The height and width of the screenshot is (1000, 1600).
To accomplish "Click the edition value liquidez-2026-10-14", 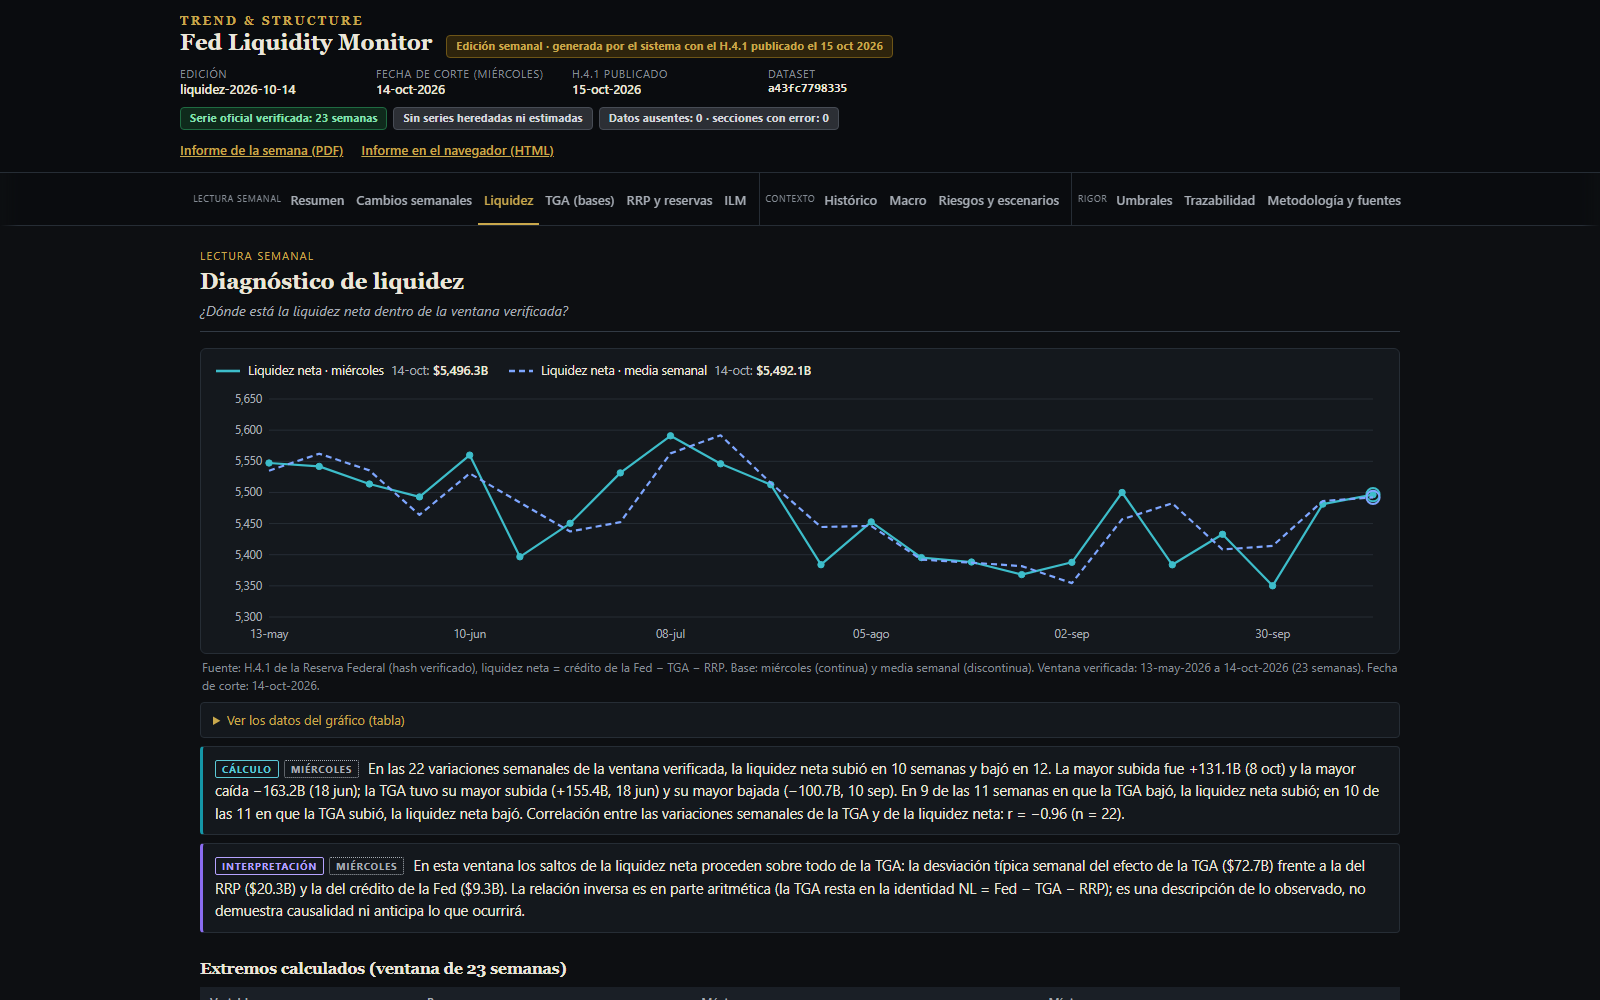I will pyautogui.click(x=238, y=89).
